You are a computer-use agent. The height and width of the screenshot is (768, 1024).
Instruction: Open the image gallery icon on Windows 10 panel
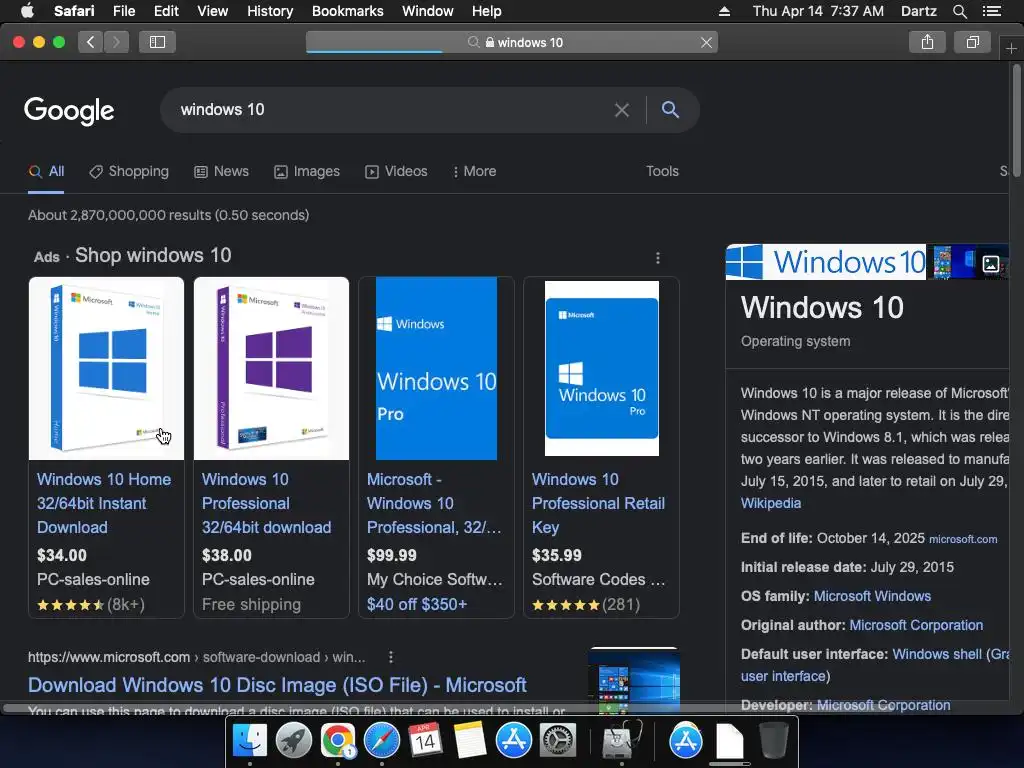tap(991, 264)
